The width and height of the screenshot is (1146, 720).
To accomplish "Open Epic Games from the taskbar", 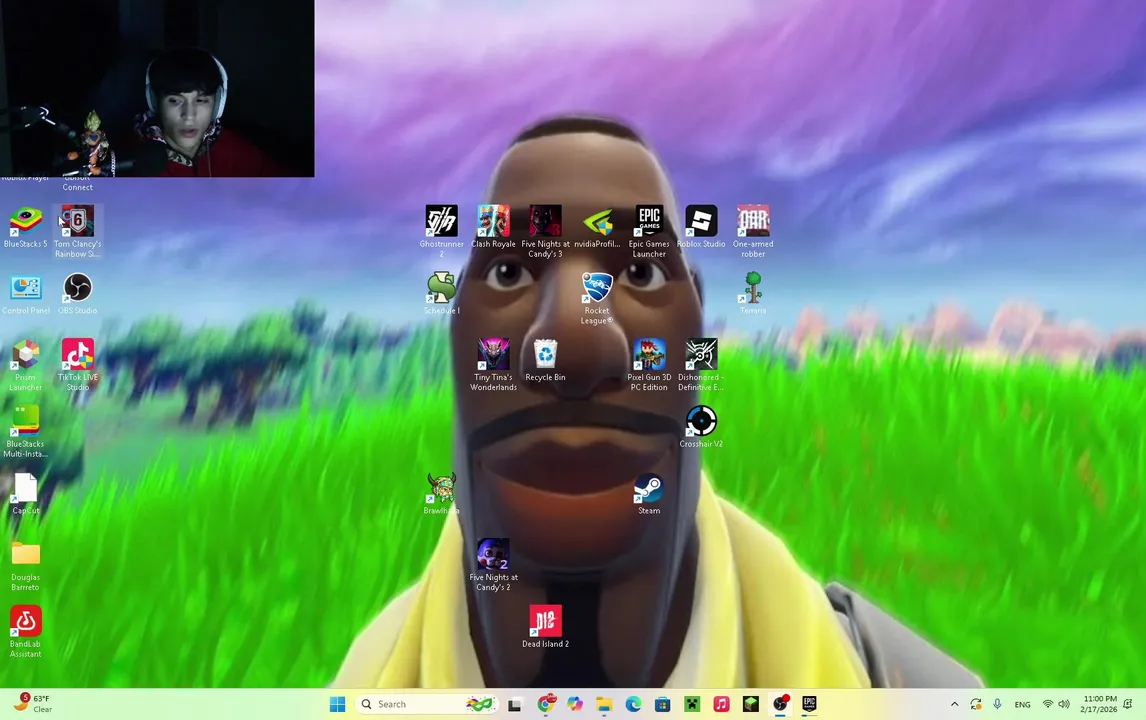I will [809, 704].
